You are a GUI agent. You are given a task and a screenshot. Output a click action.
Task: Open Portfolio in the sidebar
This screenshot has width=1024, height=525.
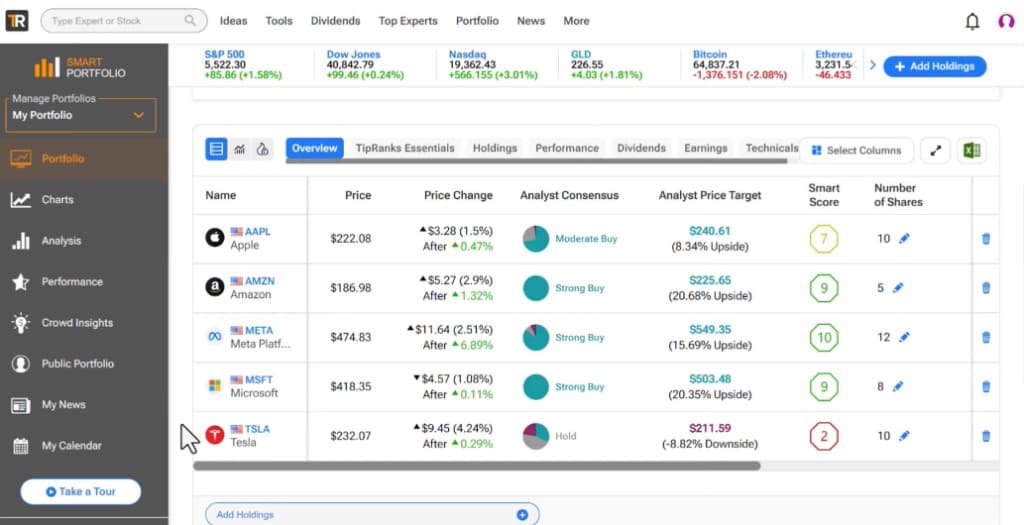tap(84, 159)
